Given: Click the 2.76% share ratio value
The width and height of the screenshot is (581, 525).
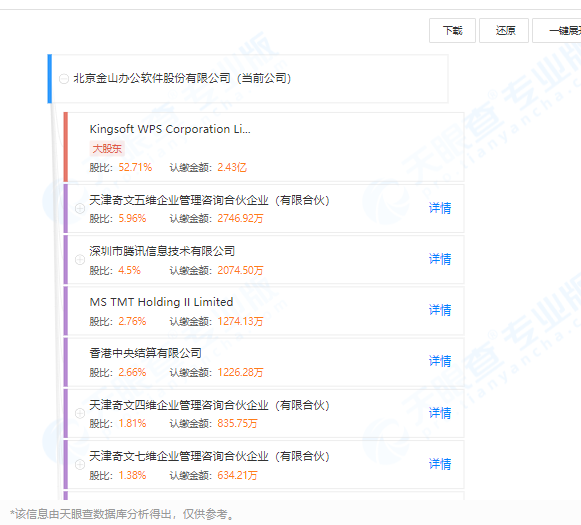Looking at the screenshot, I should (132, 321).
